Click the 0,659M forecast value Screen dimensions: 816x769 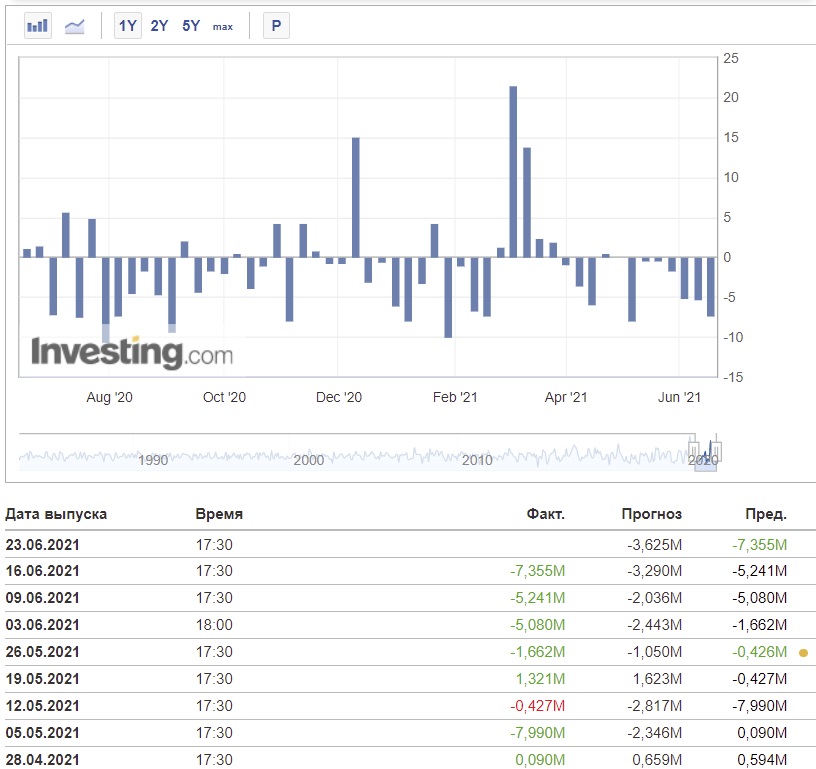tap(657, 760)
